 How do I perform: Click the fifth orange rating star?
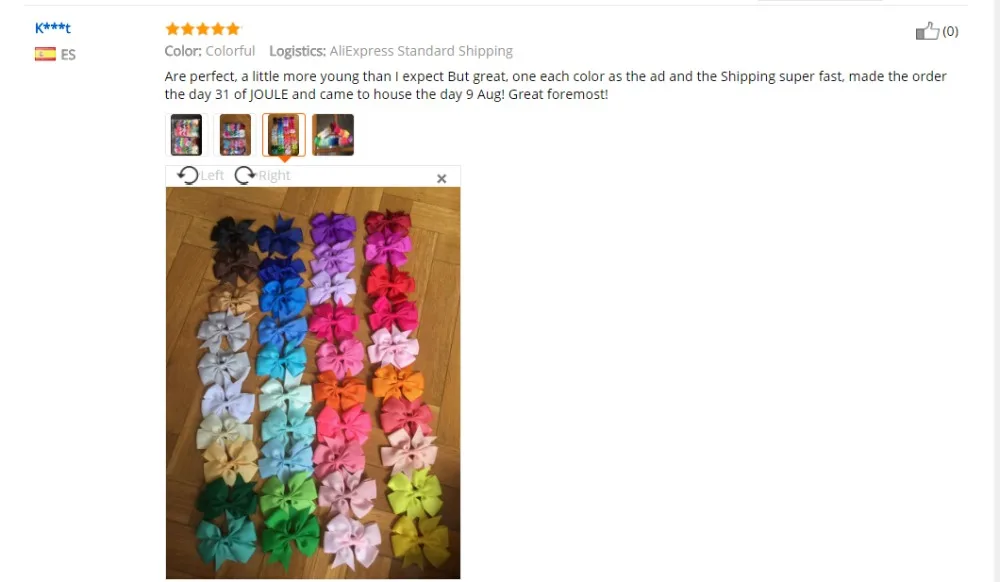(233, 29)
